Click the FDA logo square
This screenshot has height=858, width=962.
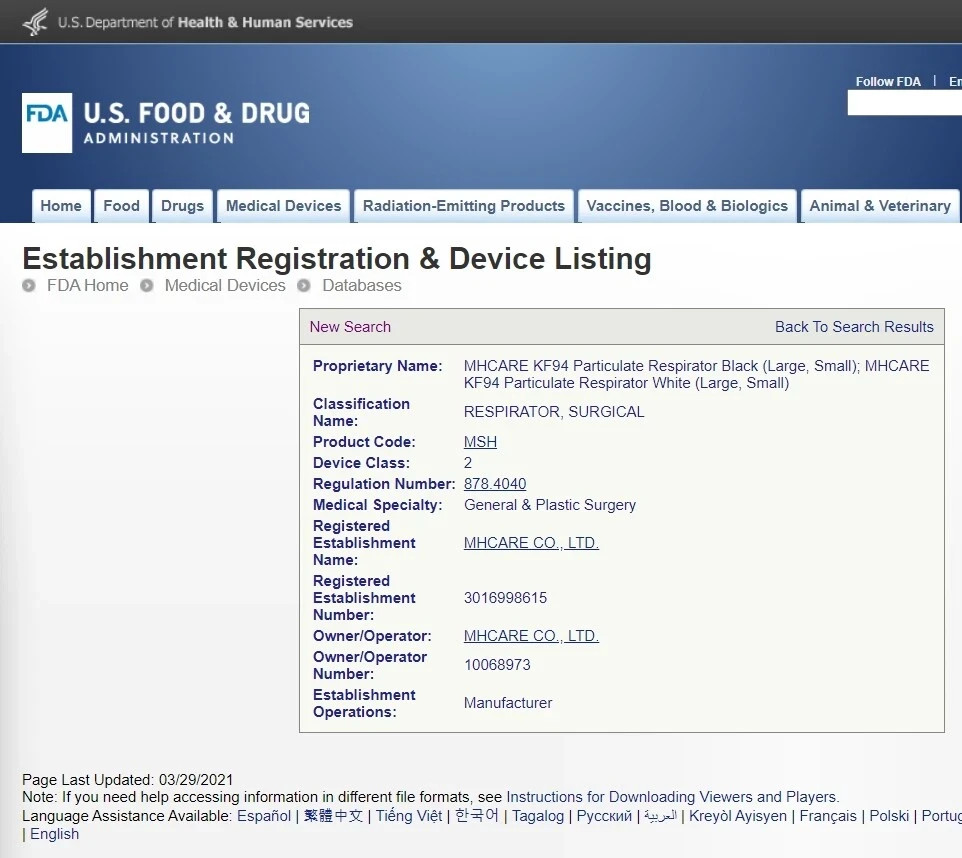click(x=47, y=123)
